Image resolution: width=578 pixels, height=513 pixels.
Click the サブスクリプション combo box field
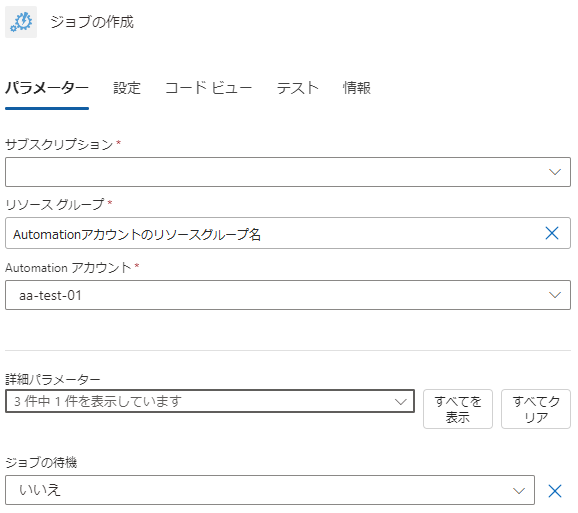pyautogui.click(x=288, y=172)
